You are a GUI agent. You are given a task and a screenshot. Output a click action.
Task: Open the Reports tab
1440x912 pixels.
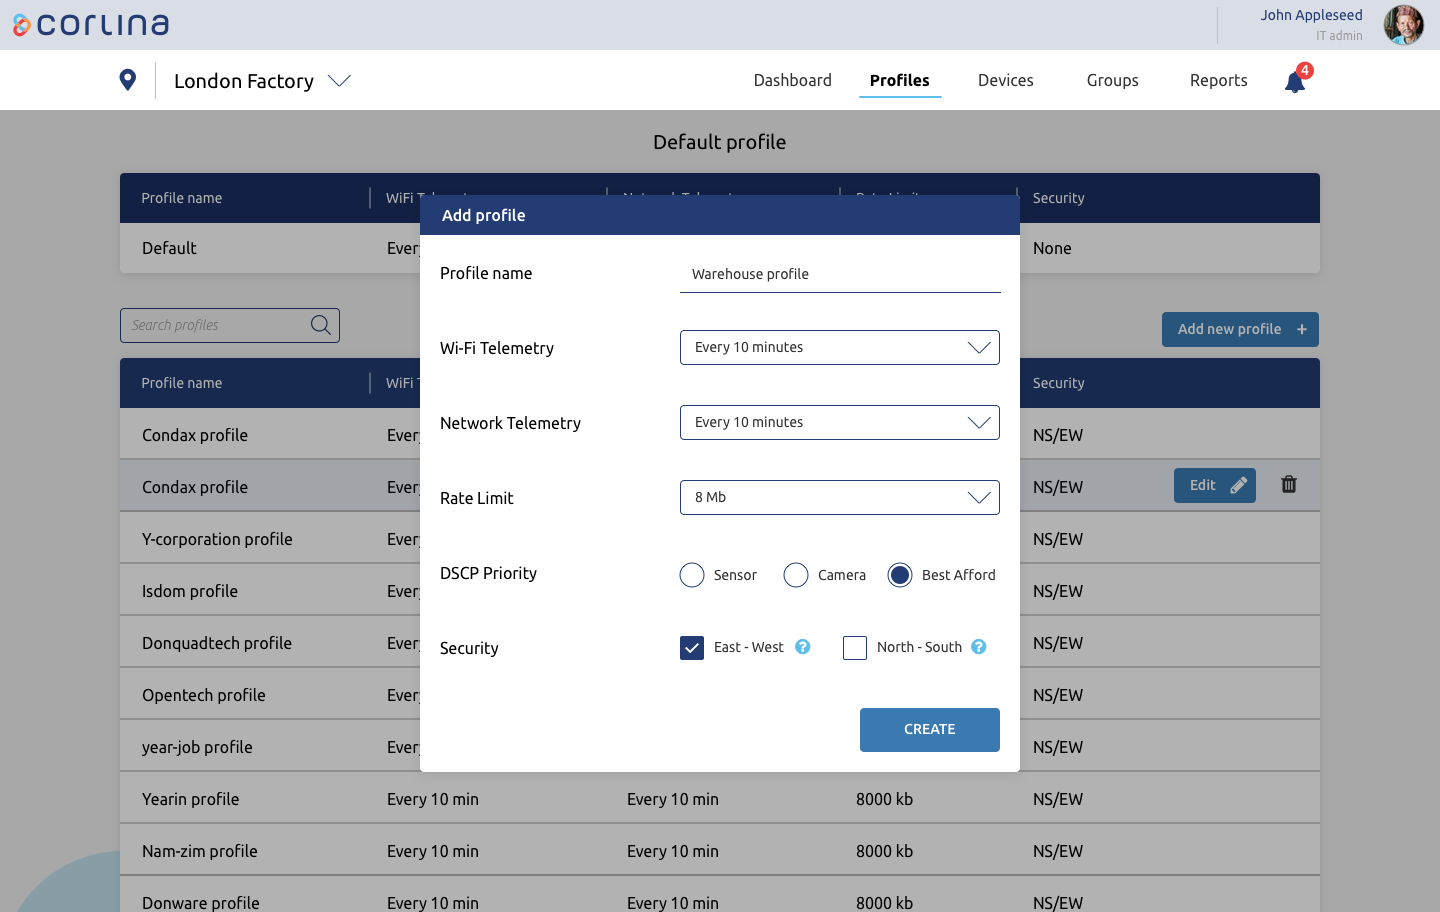(1218, 80)
